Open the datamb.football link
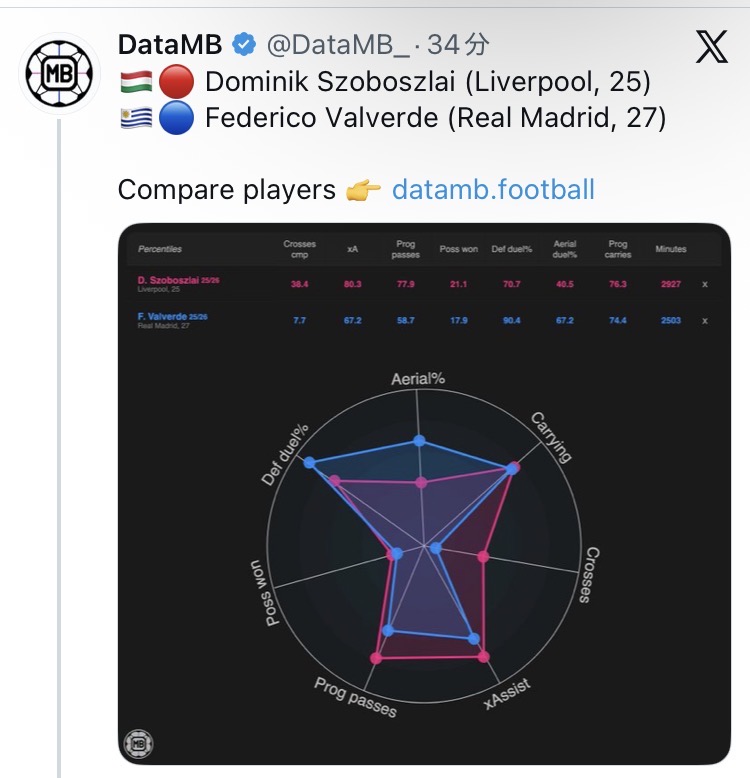750x778 pixels. tap(493, 189)
